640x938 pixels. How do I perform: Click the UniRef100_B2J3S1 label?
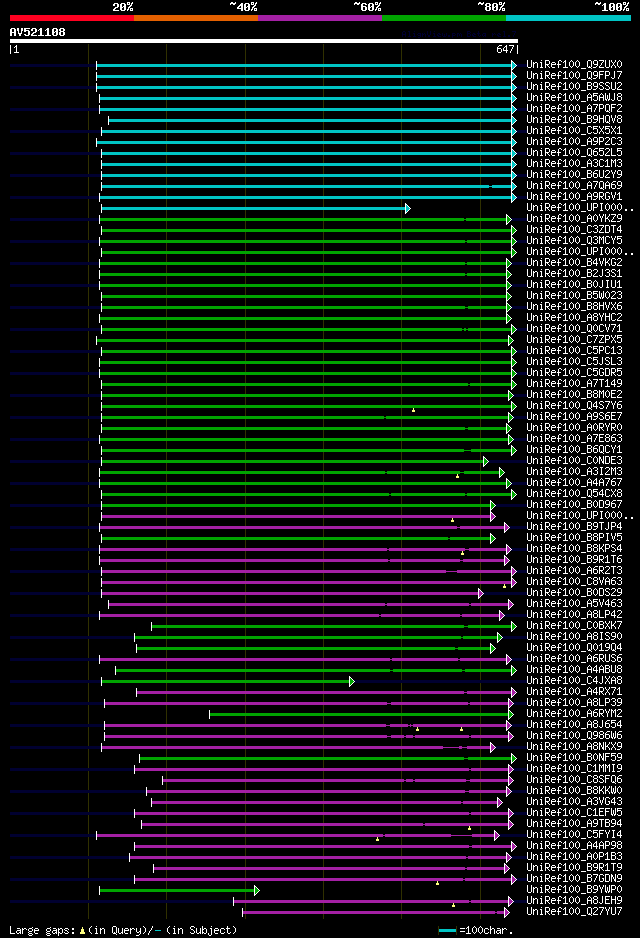click(574, 273)
